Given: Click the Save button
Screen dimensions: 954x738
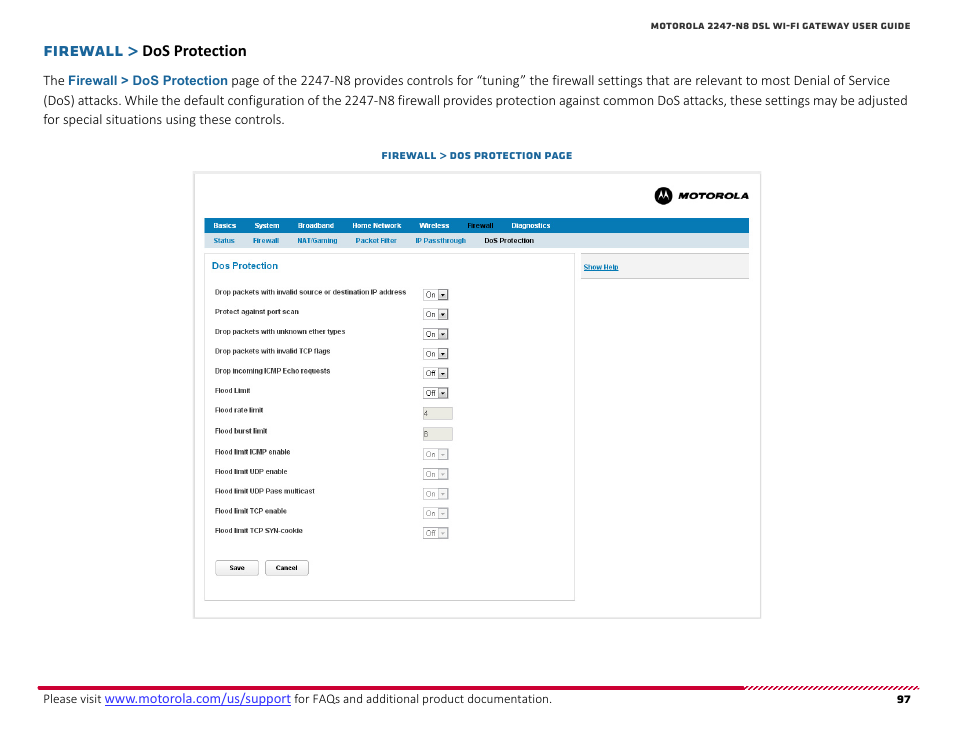Looking at the screenshot, I should (x=236, y=567).
